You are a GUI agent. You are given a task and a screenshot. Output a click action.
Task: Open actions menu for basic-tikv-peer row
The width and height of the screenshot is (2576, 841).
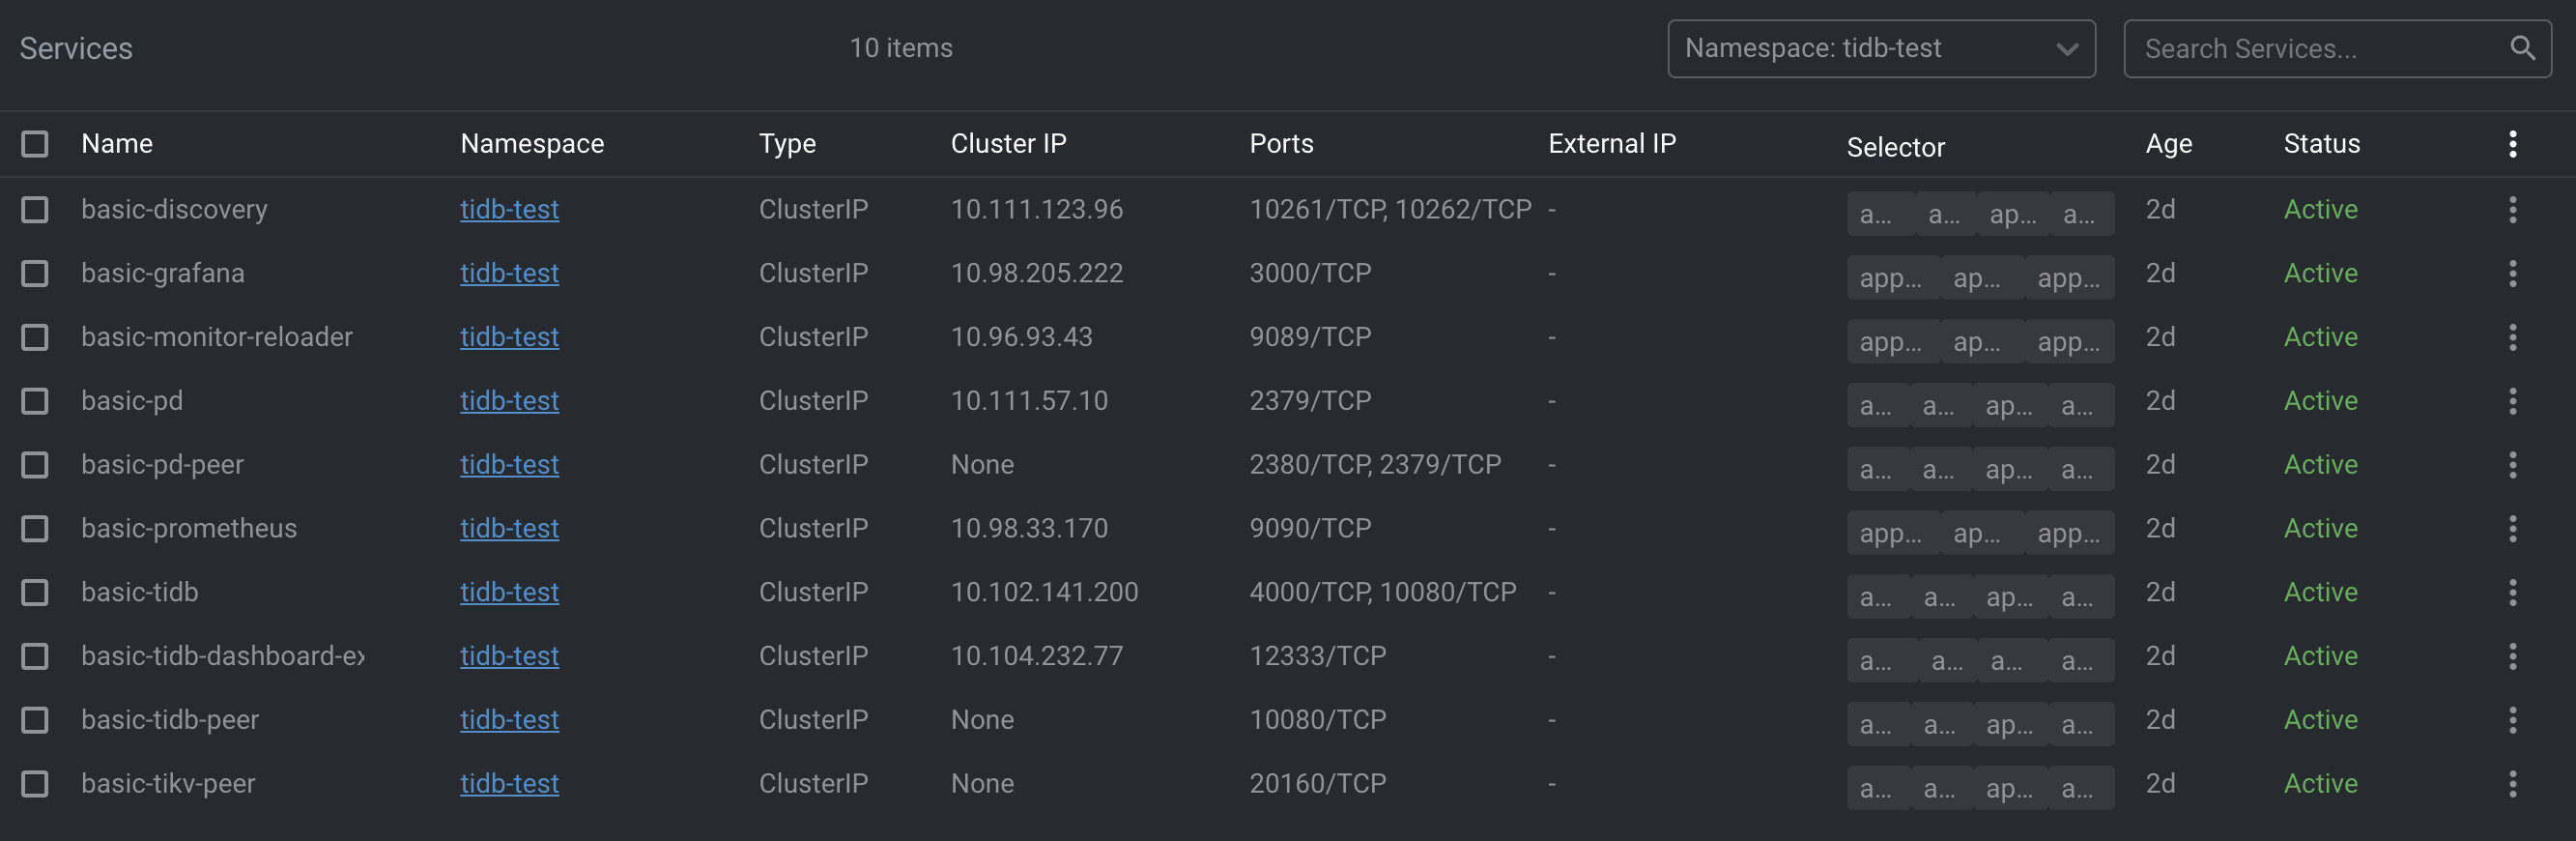[x=2512, y=783]
